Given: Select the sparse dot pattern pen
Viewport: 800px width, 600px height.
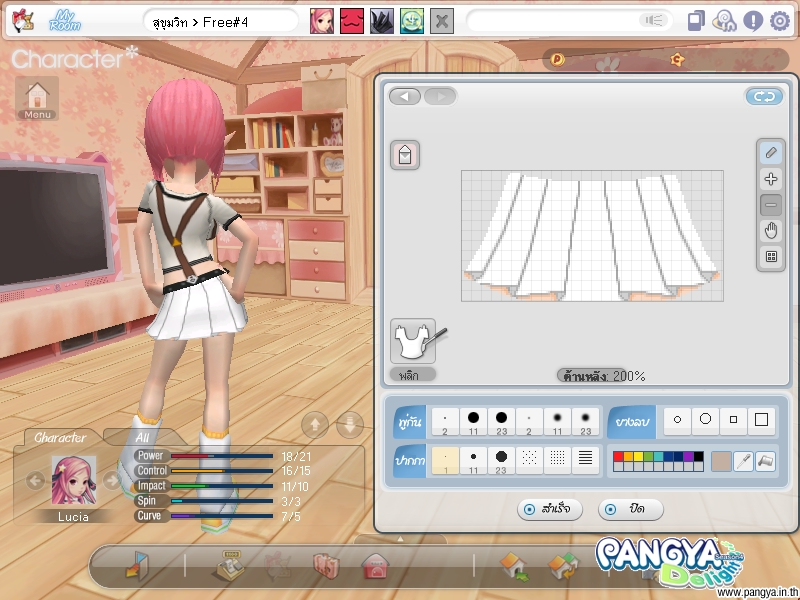Looking at the screenshot, I should 529,461.
